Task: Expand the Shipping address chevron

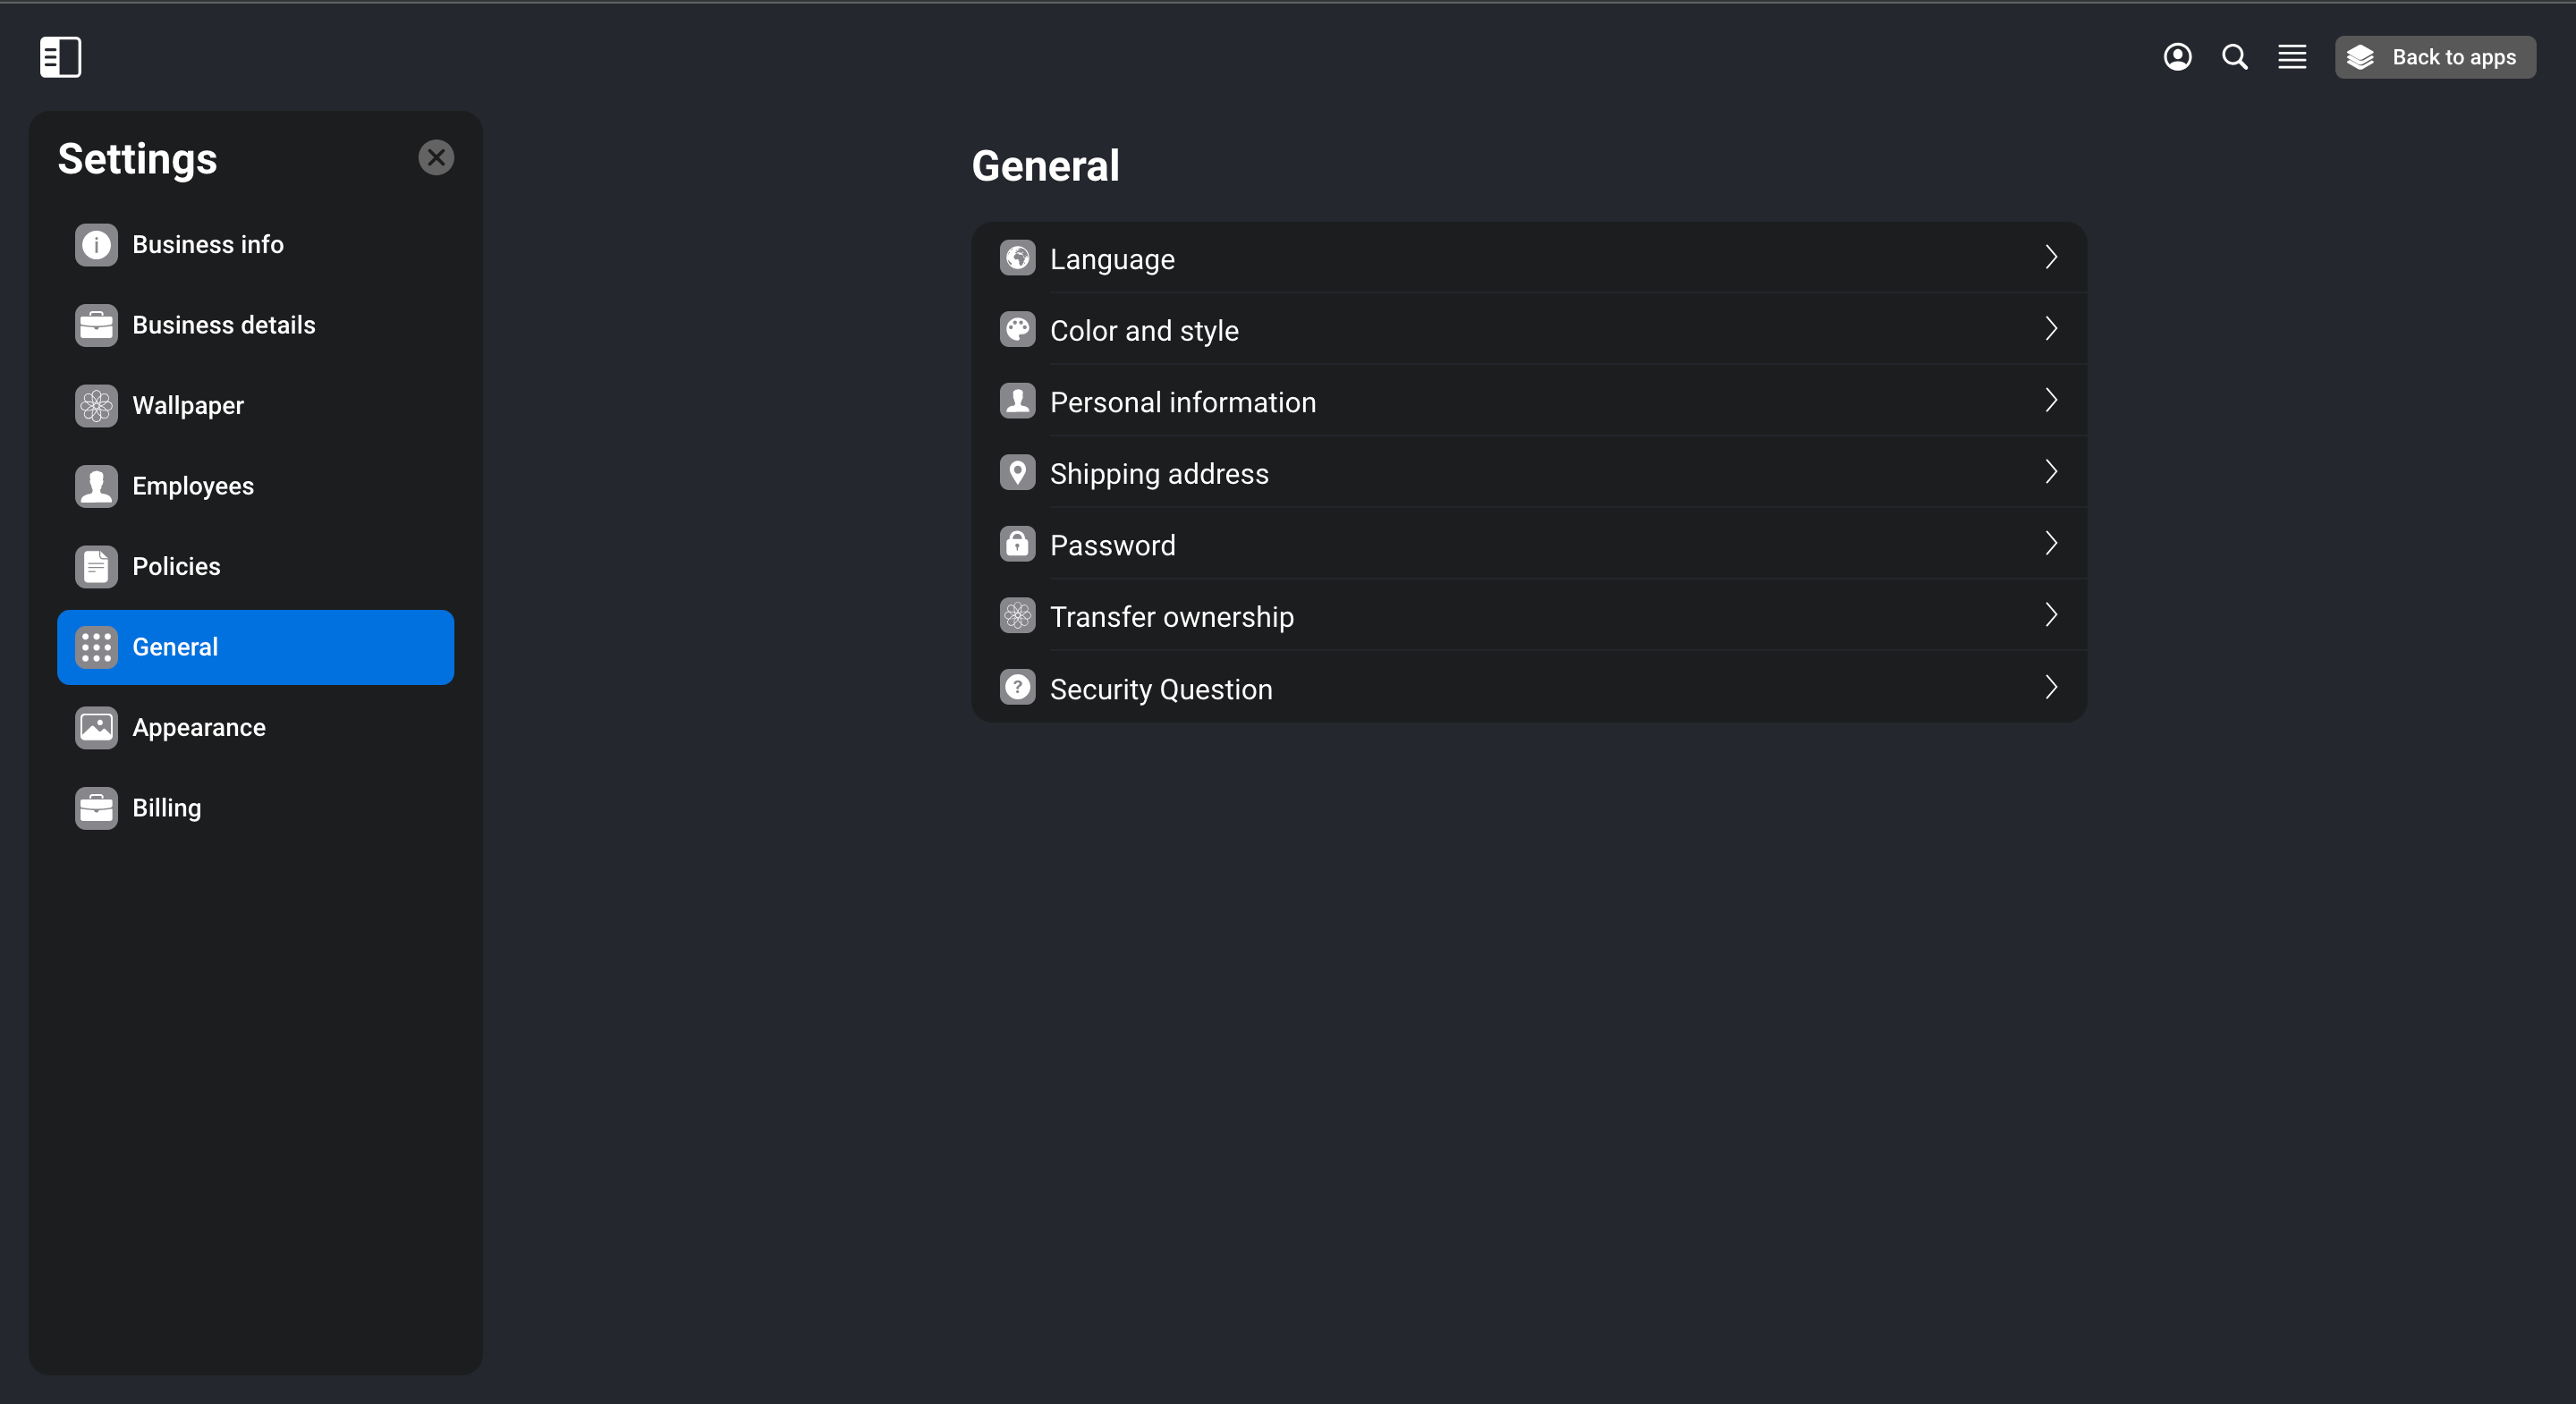Action: (2051, 472)
